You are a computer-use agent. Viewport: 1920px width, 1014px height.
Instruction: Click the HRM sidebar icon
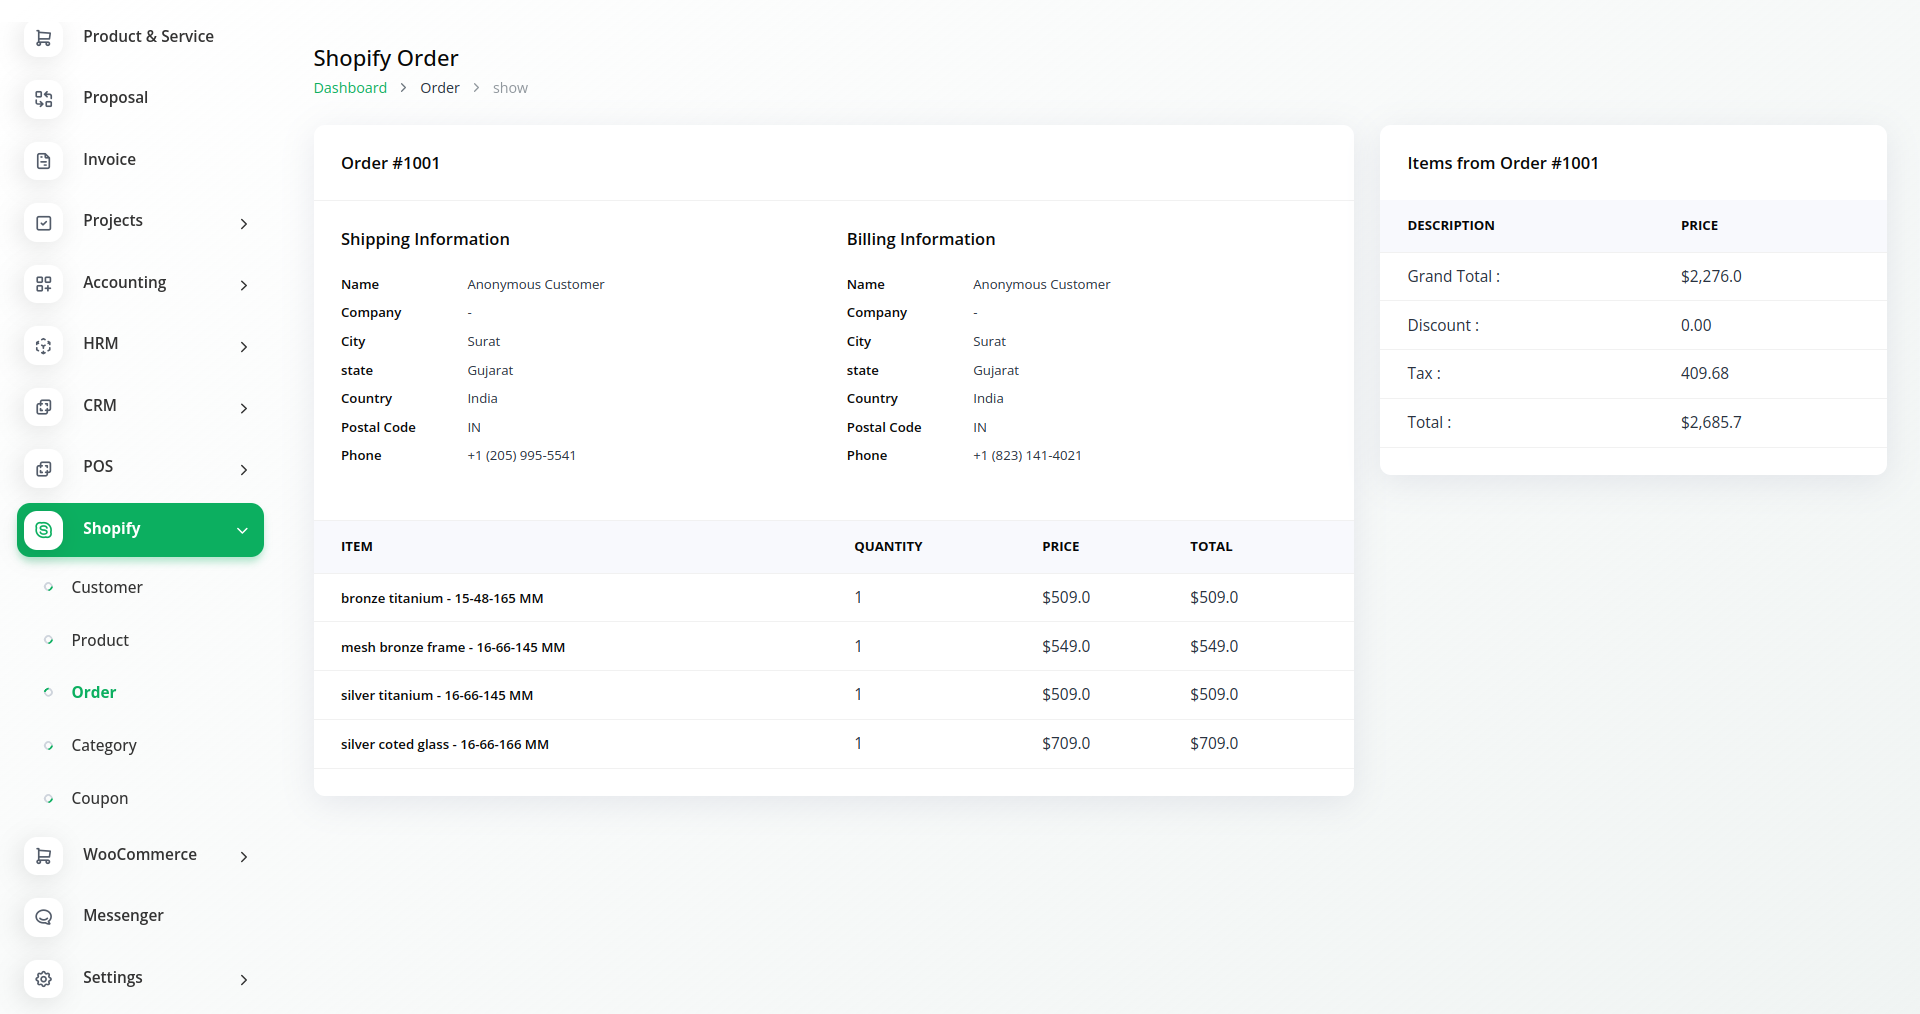(x=43, y=345)
